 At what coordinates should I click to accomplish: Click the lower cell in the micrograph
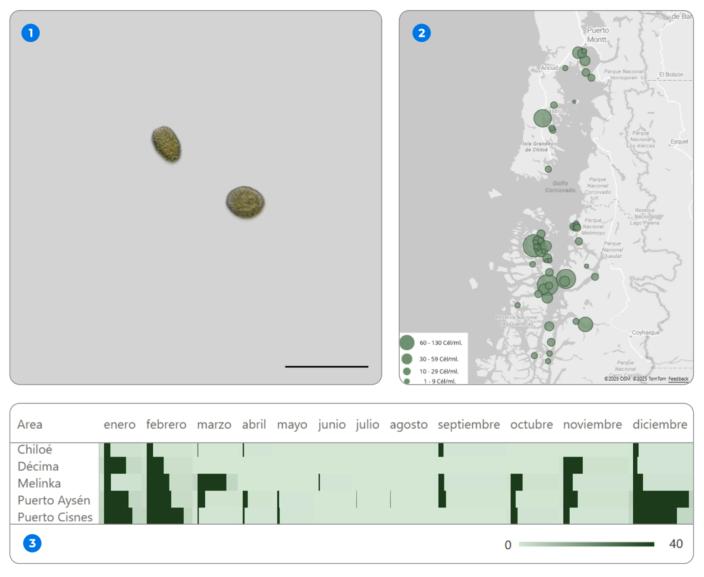click(244, 202)
